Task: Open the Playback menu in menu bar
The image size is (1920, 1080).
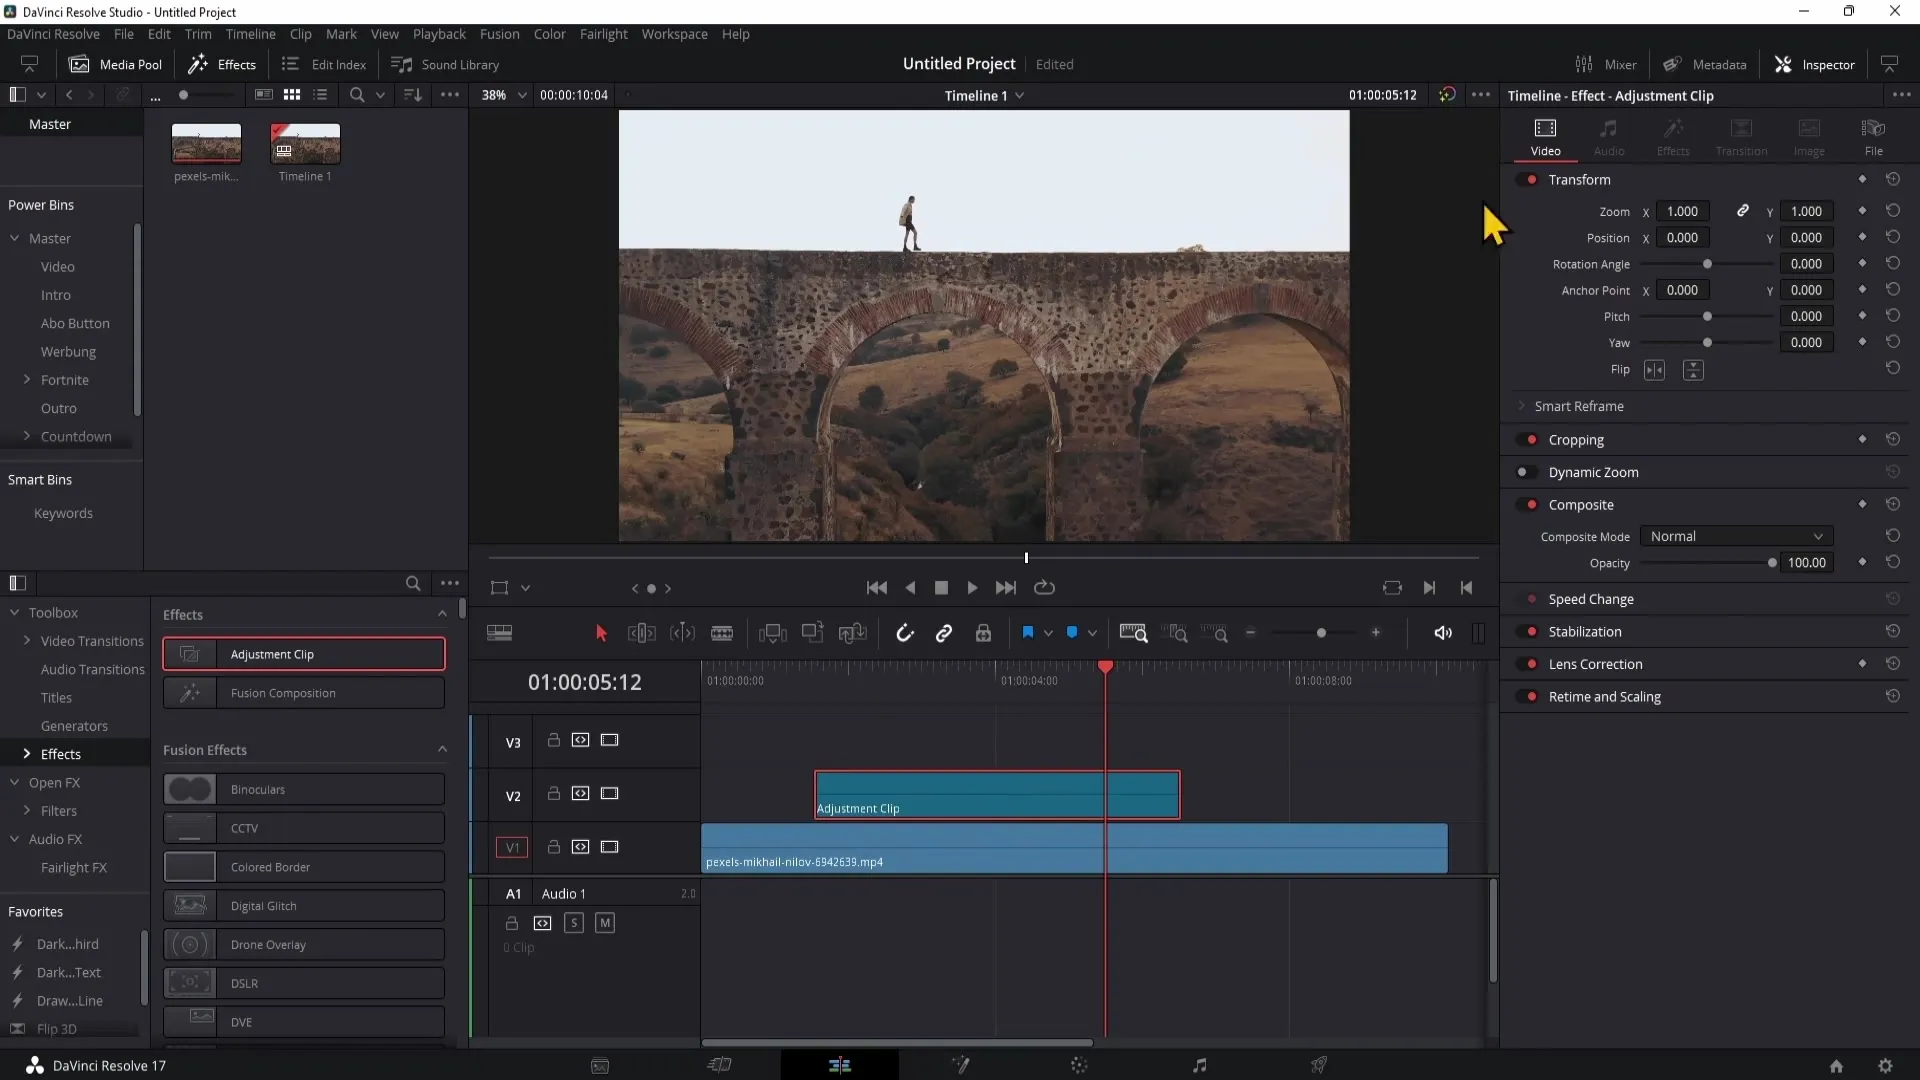Action: pyautogui.click(x=439, y=33)
